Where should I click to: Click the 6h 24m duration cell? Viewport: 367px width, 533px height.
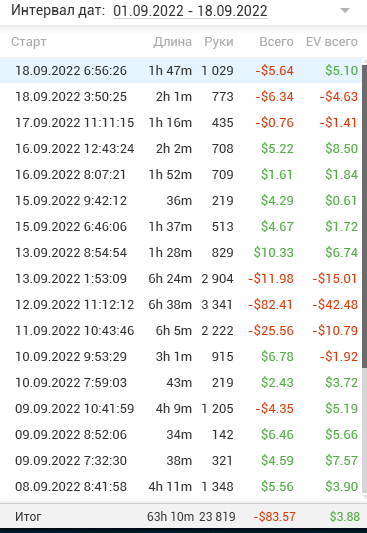[170, 278]
